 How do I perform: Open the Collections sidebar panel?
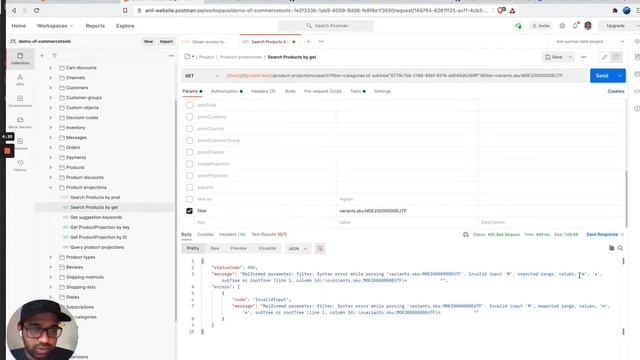tap(20, 58)
